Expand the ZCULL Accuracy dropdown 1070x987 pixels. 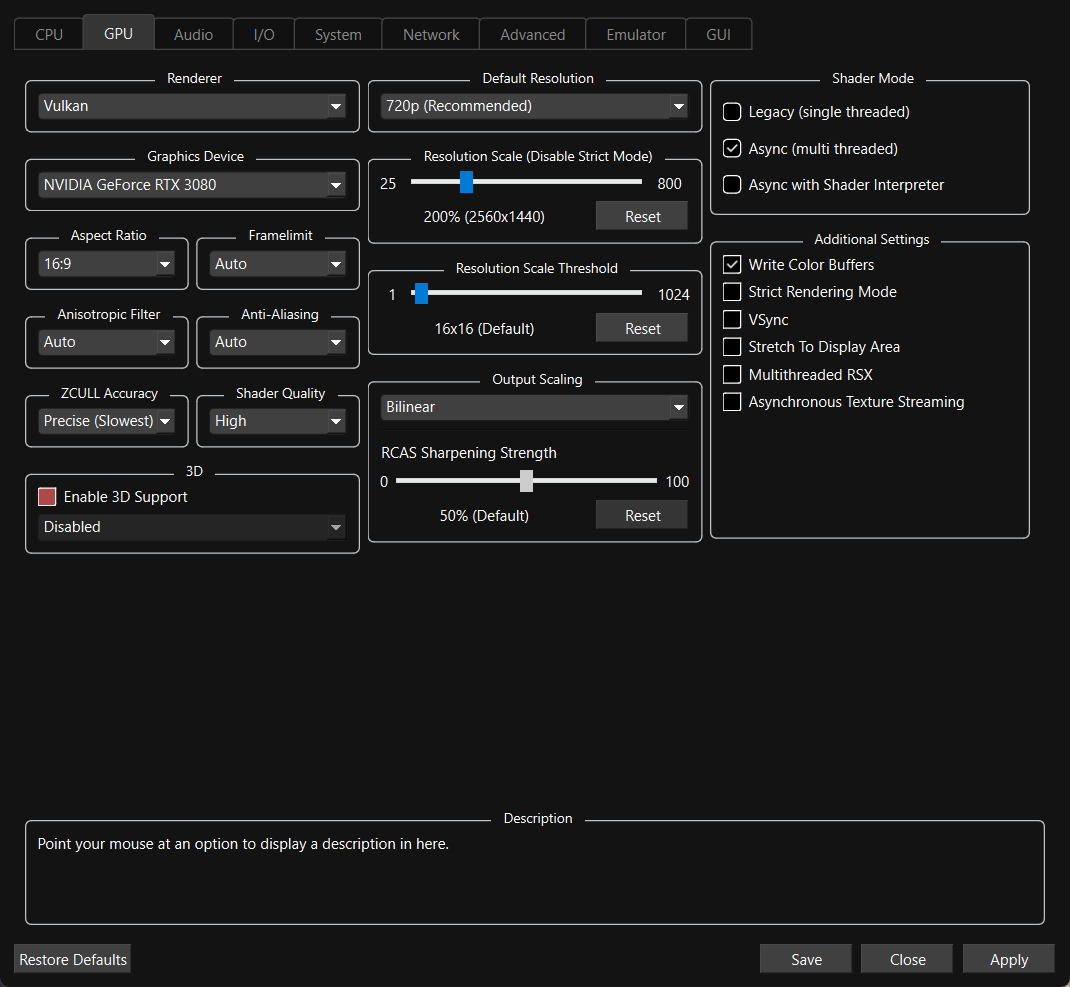[x=107, y=422]
